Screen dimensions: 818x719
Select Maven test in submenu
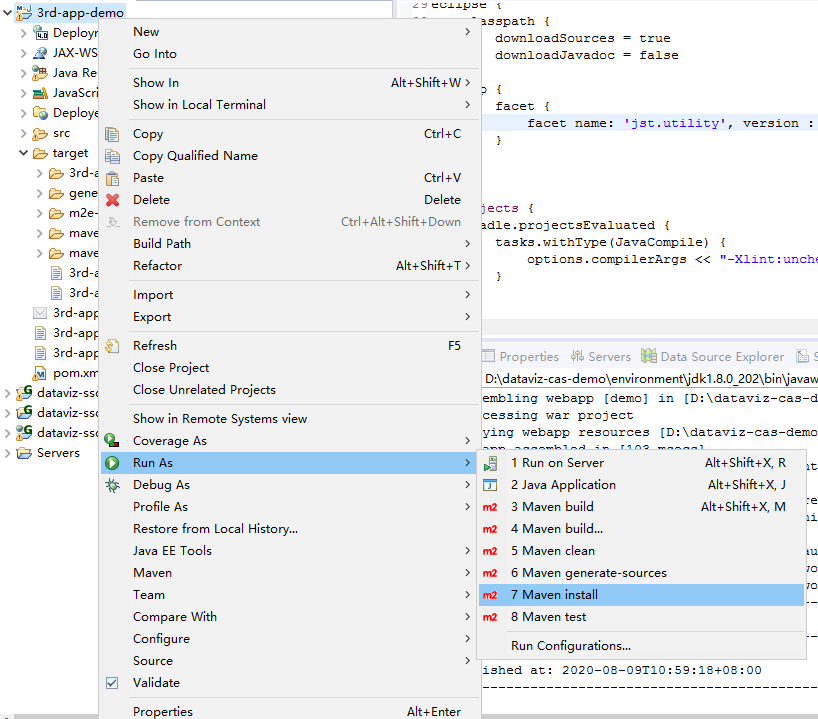click(x=641, y=617)
